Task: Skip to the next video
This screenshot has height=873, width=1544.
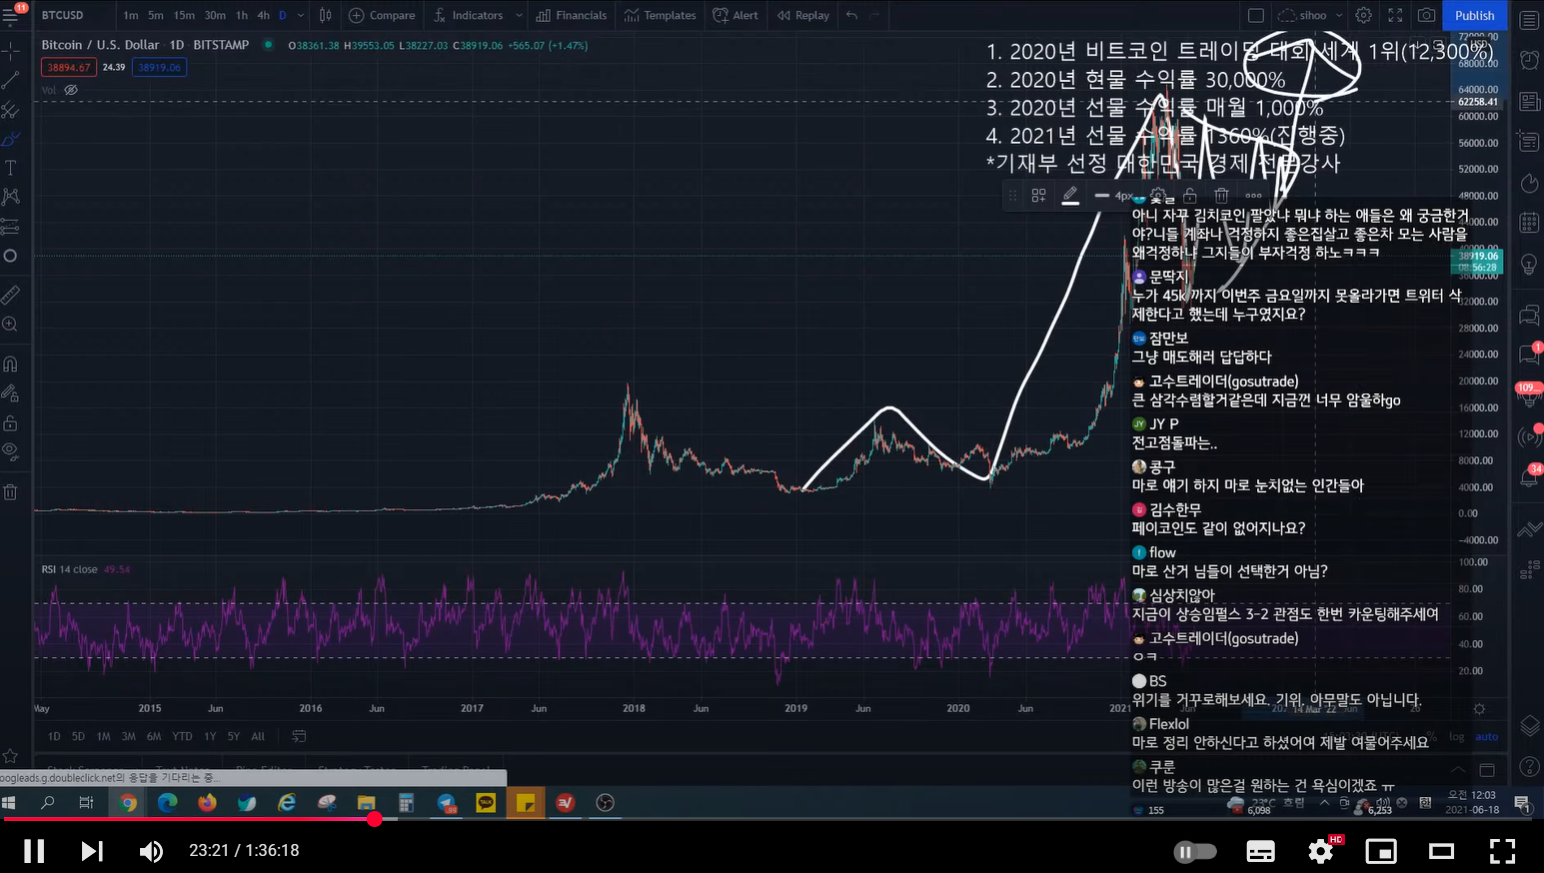Action: tap(92, 851)
